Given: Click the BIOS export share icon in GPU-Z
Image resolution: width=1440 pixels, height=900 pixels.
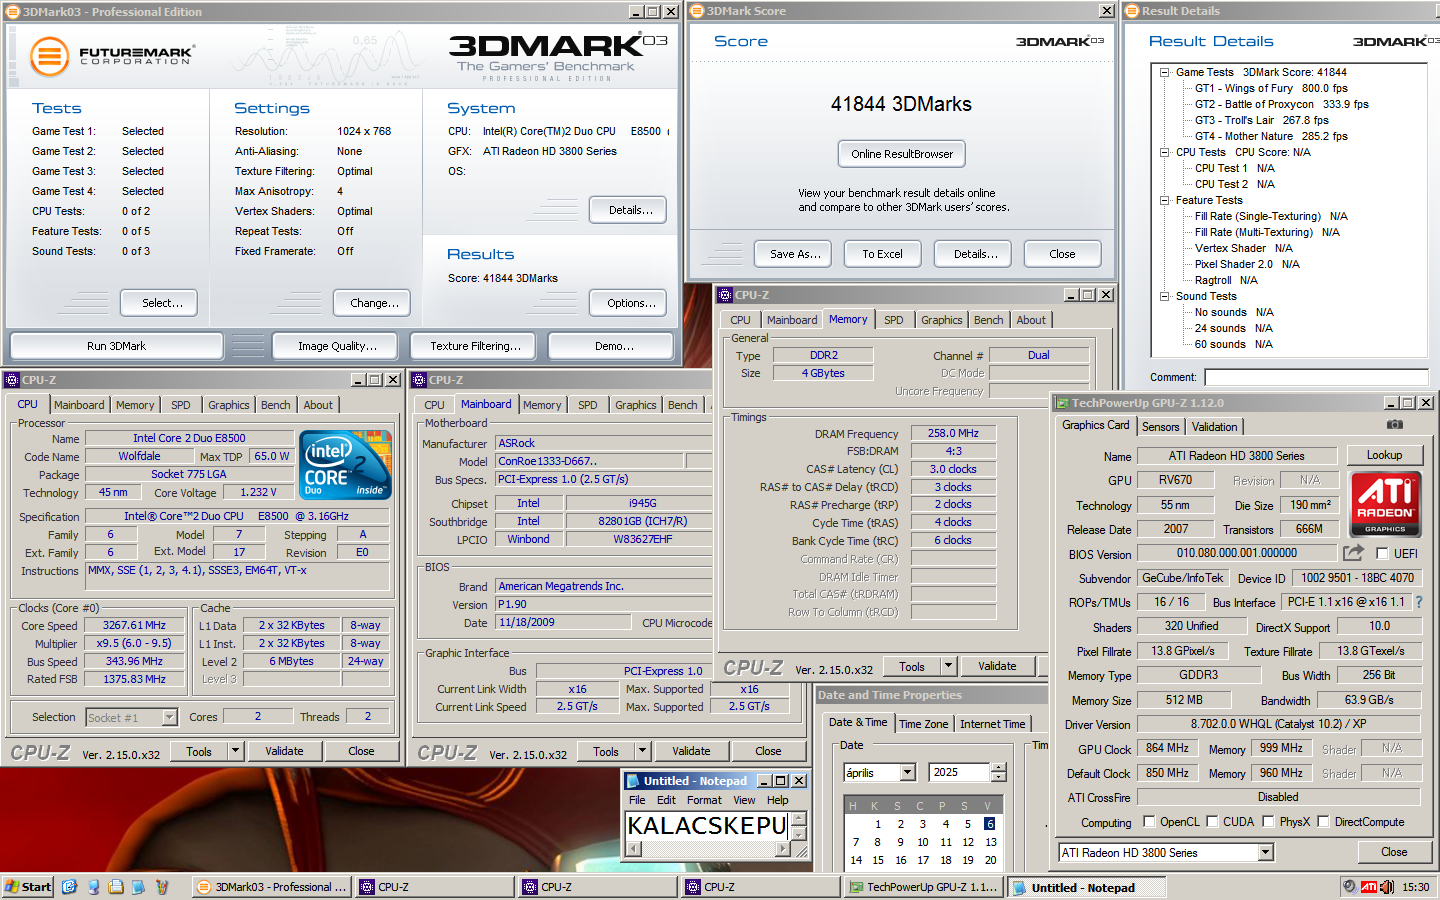Looking at the screenshot, I should coord(1353,552).
